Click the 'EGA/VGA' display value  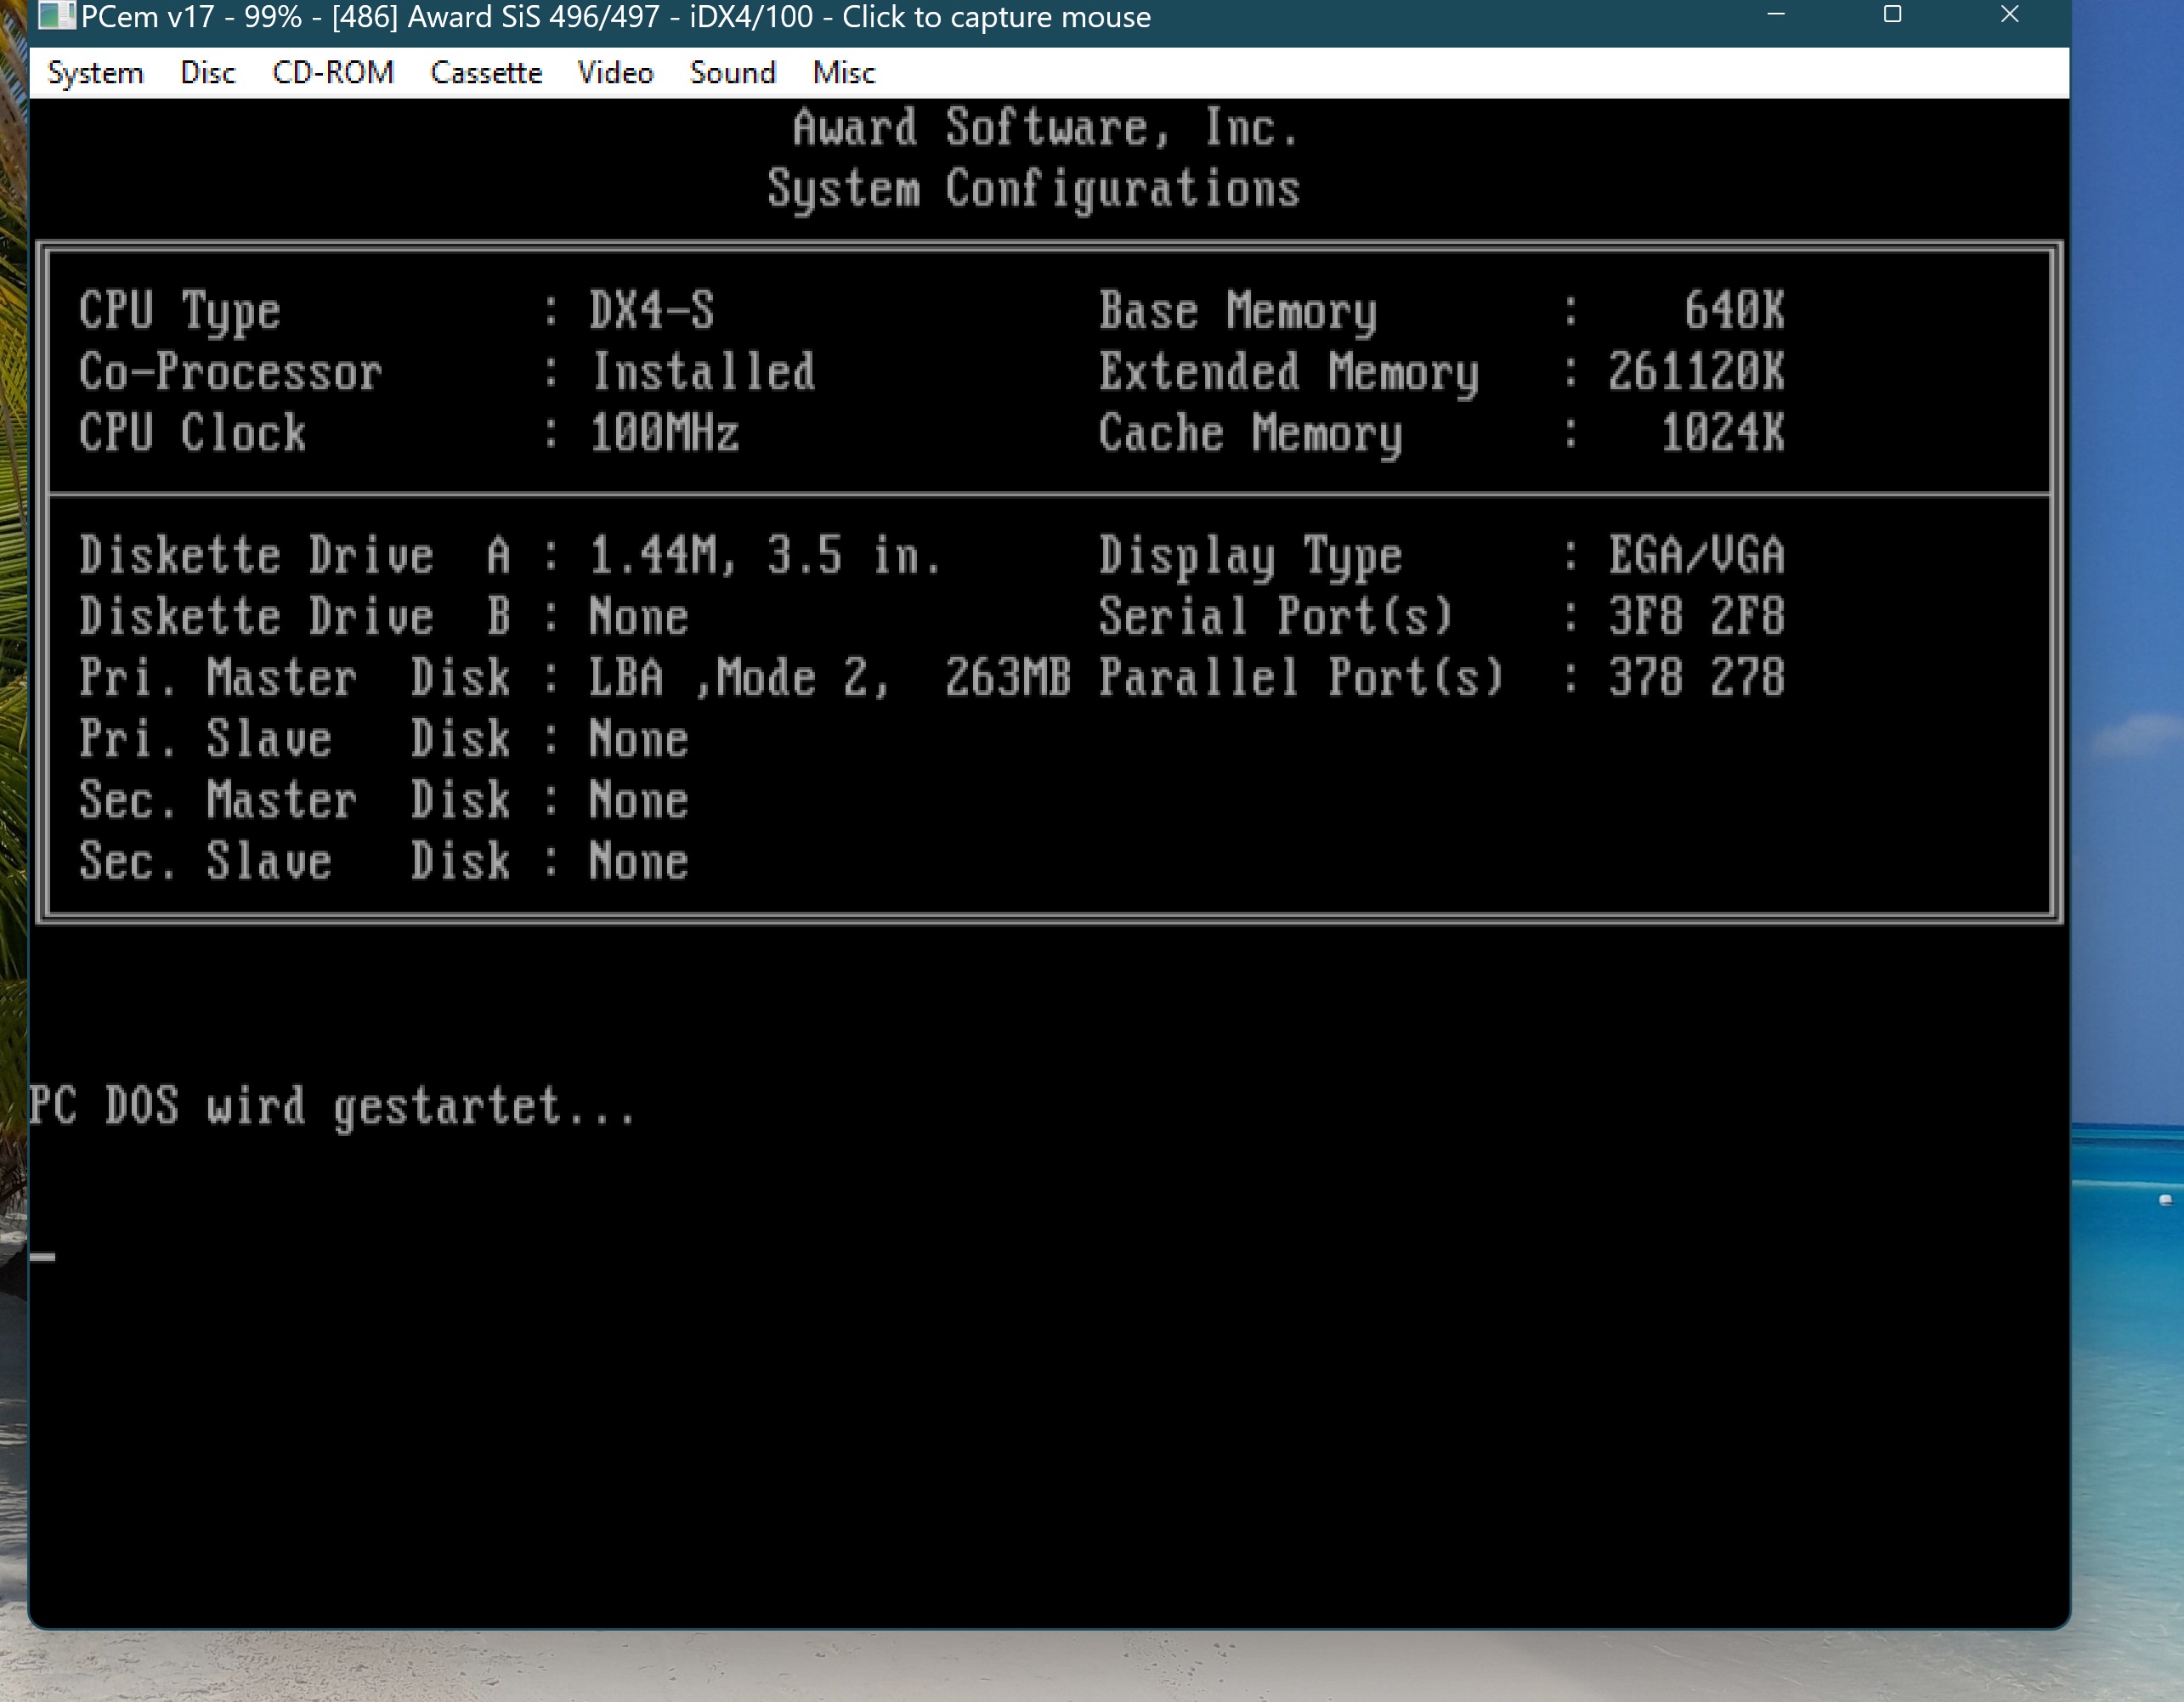pos(1697,556)
